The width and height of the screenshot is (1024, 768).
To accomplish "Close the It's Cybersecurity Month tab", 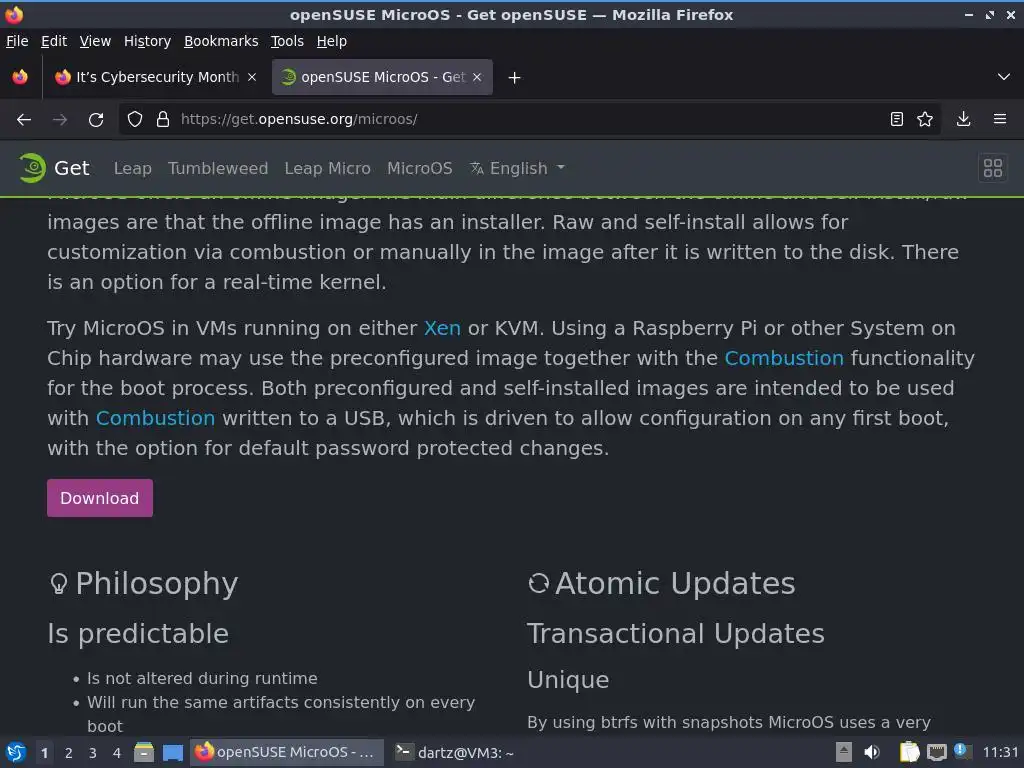I will tap(252, 77).
